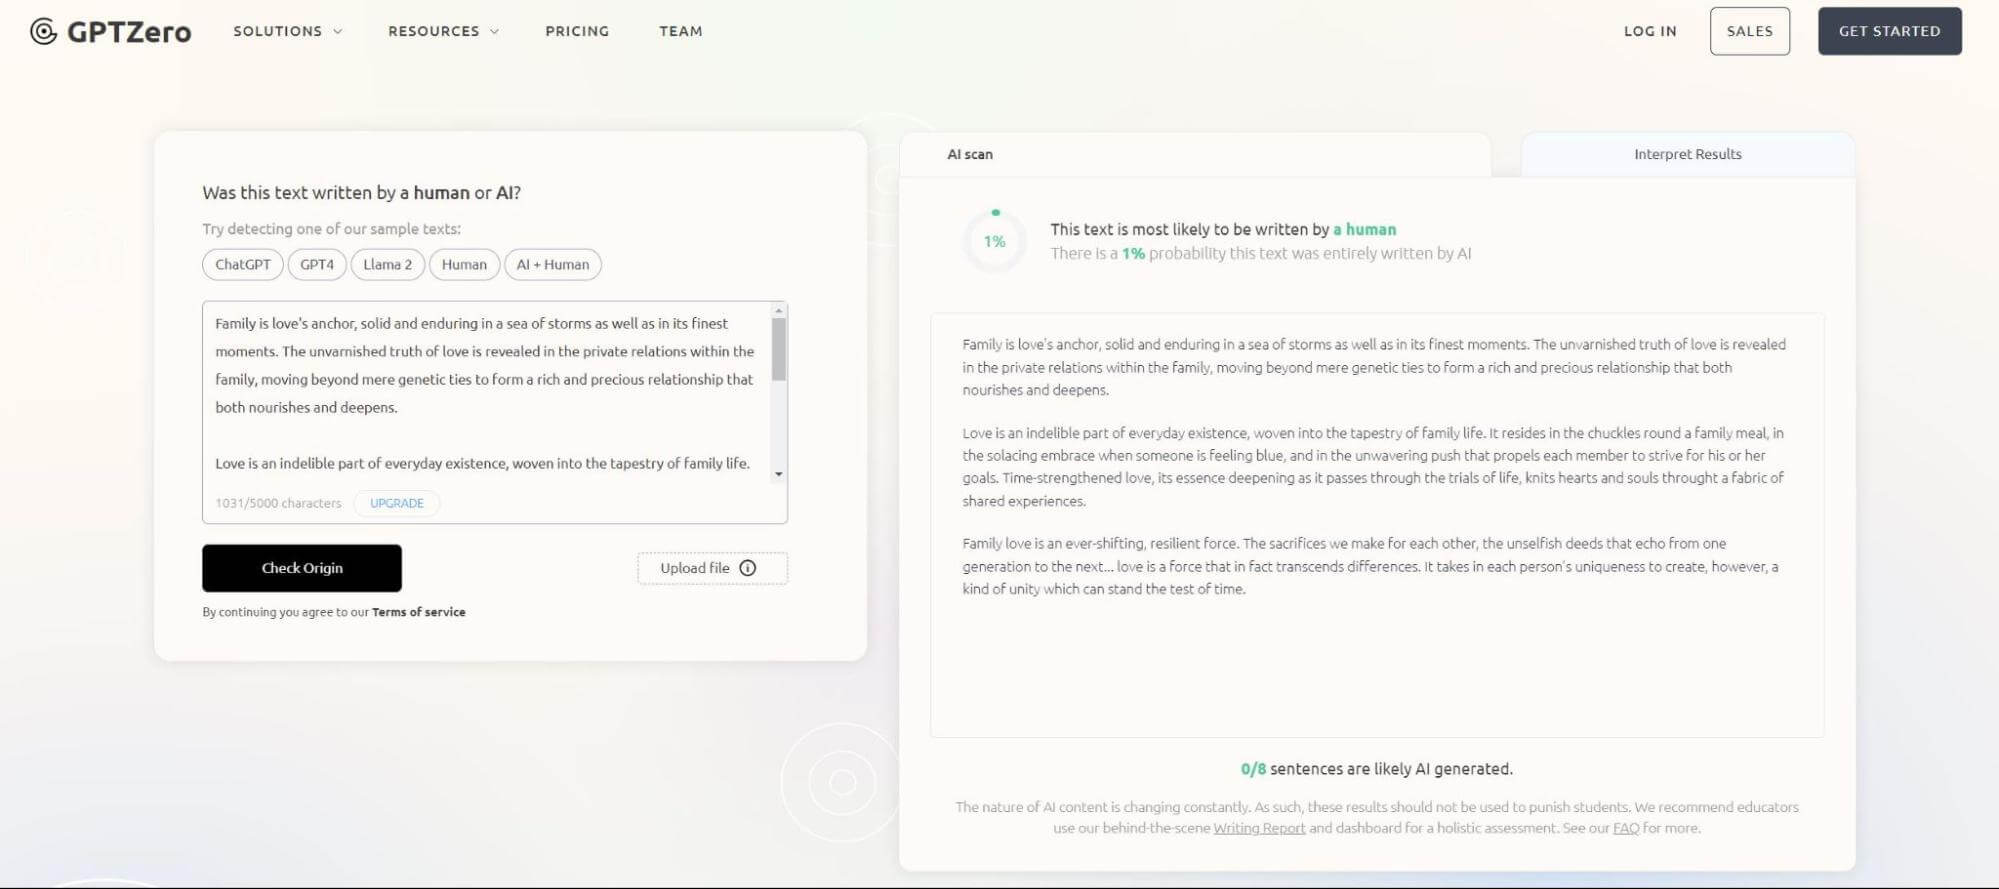The height and width of the screenshot is (889, 1999).
Task: Click Log In
Action: (x=1650, y=31)
